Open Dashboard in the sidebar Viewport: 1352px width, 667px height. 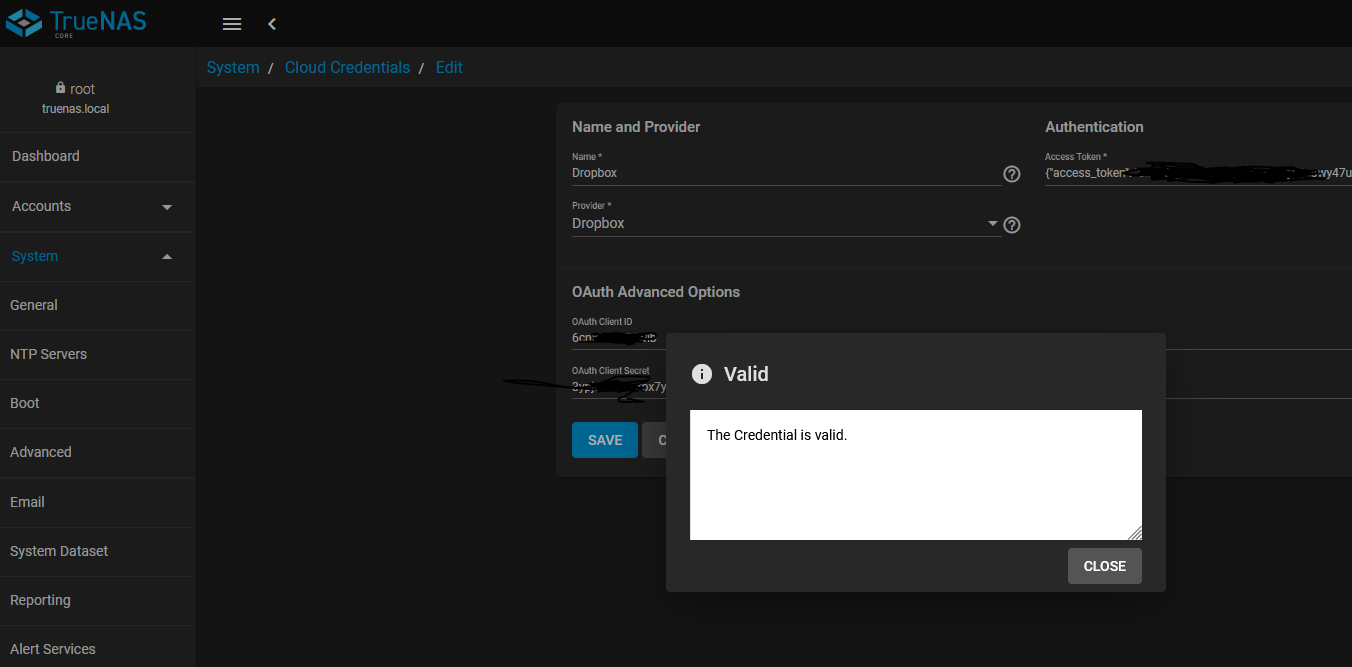point(97,157)
